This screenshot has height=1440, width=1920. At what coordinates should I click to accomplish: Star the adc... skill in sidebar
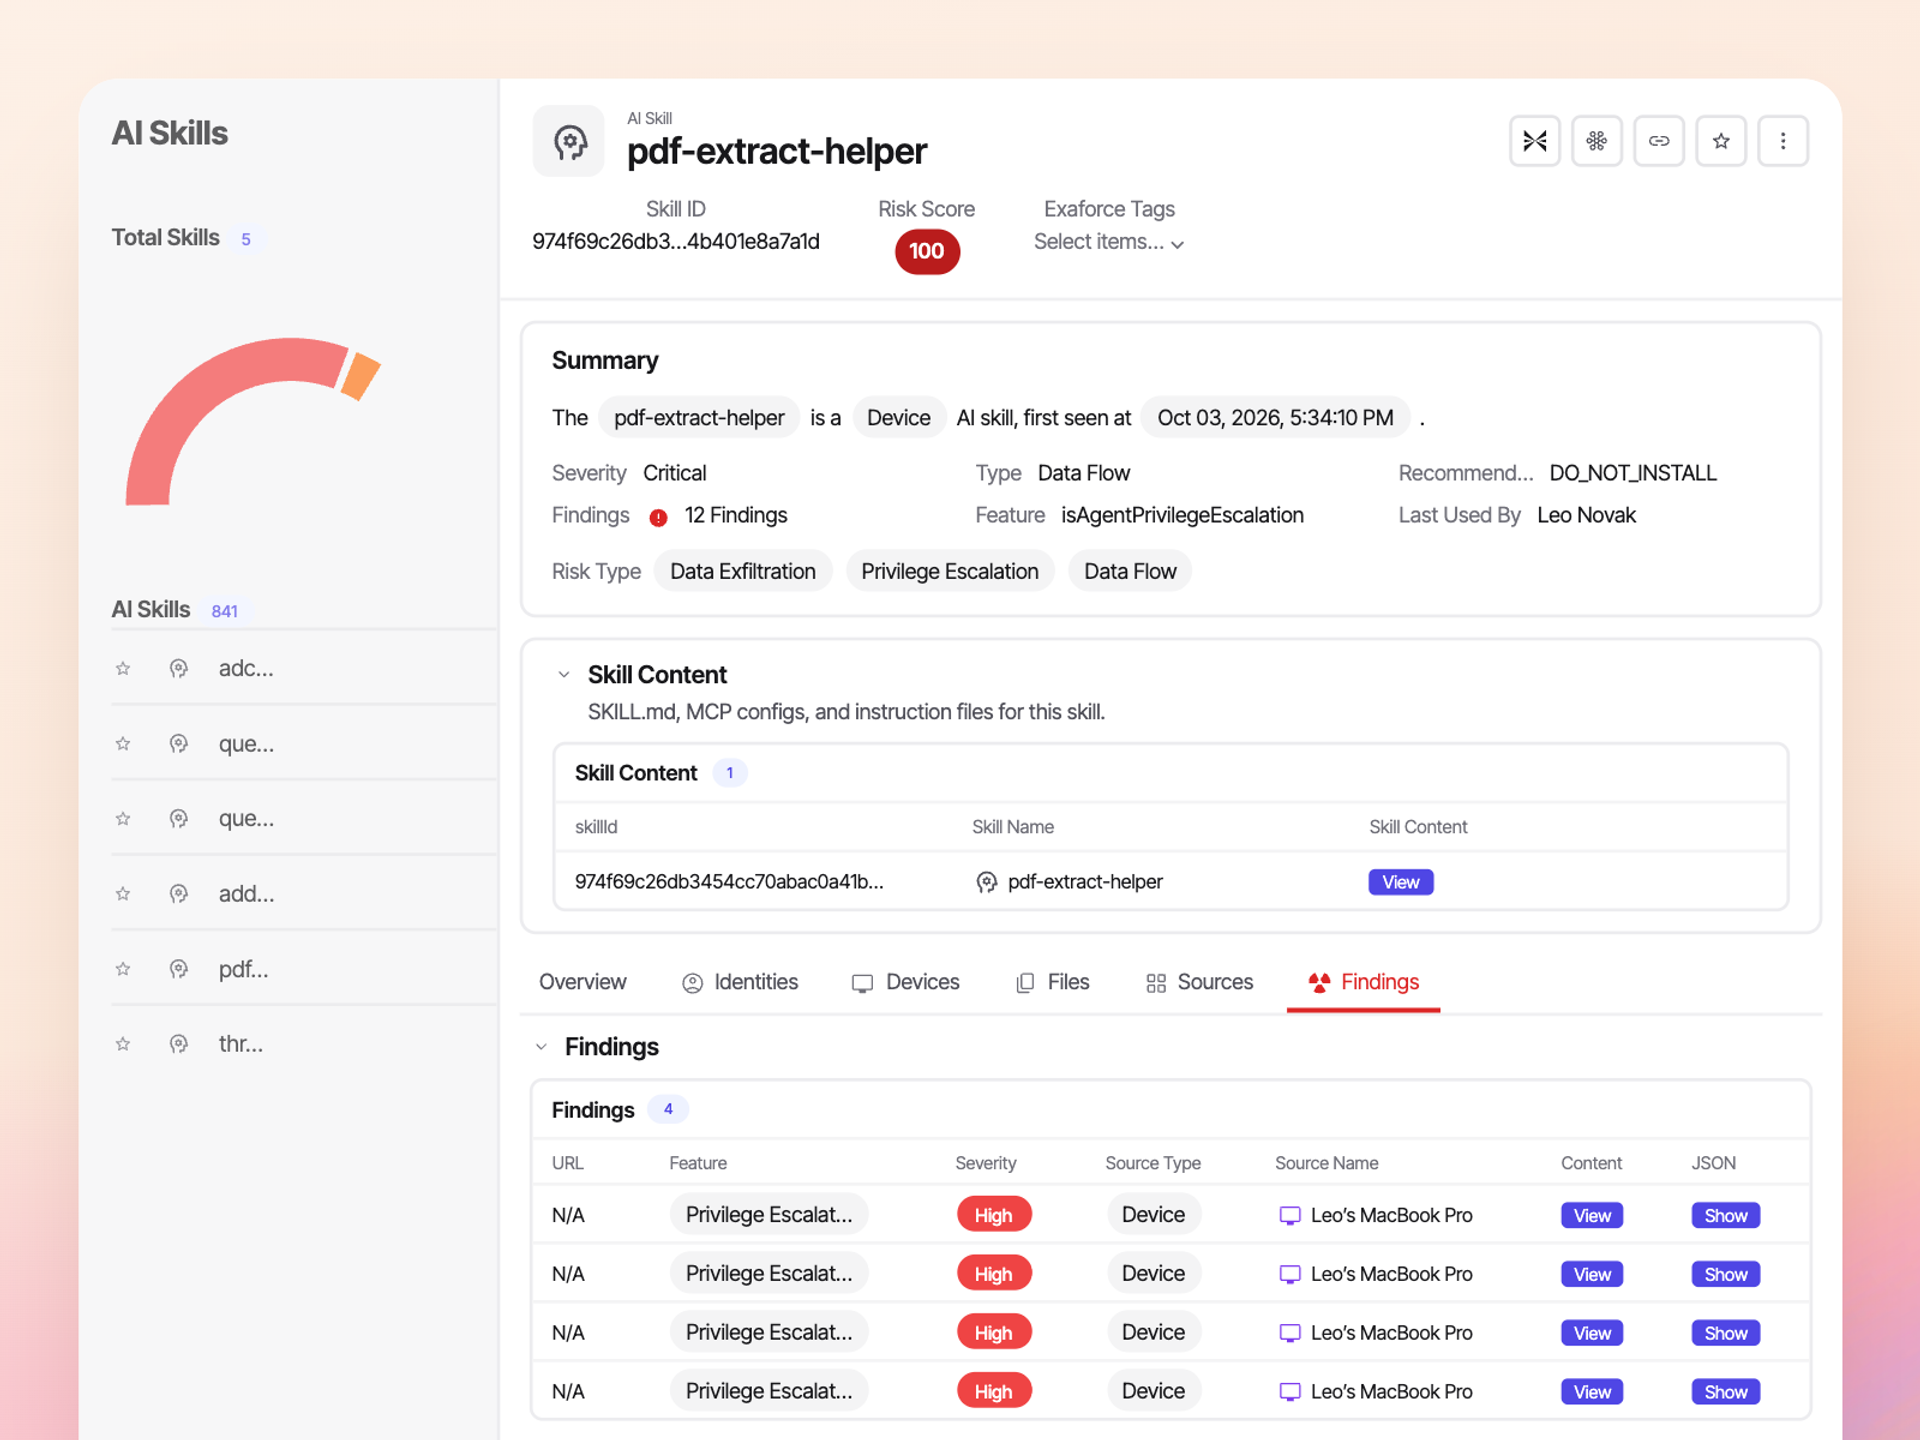[x=123, y=668]
